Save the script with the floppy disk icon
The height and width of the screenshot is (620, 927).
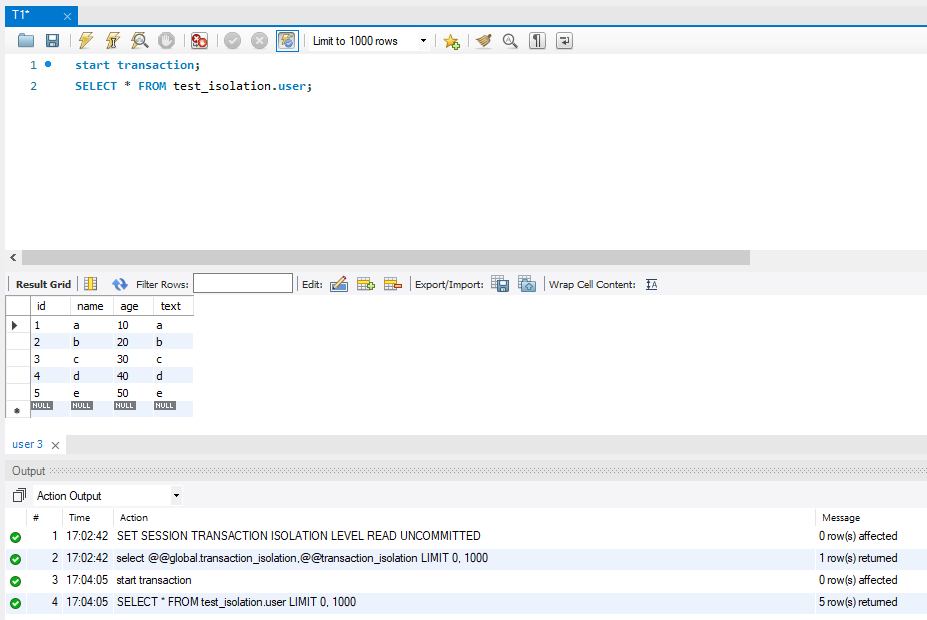(53, 41)
